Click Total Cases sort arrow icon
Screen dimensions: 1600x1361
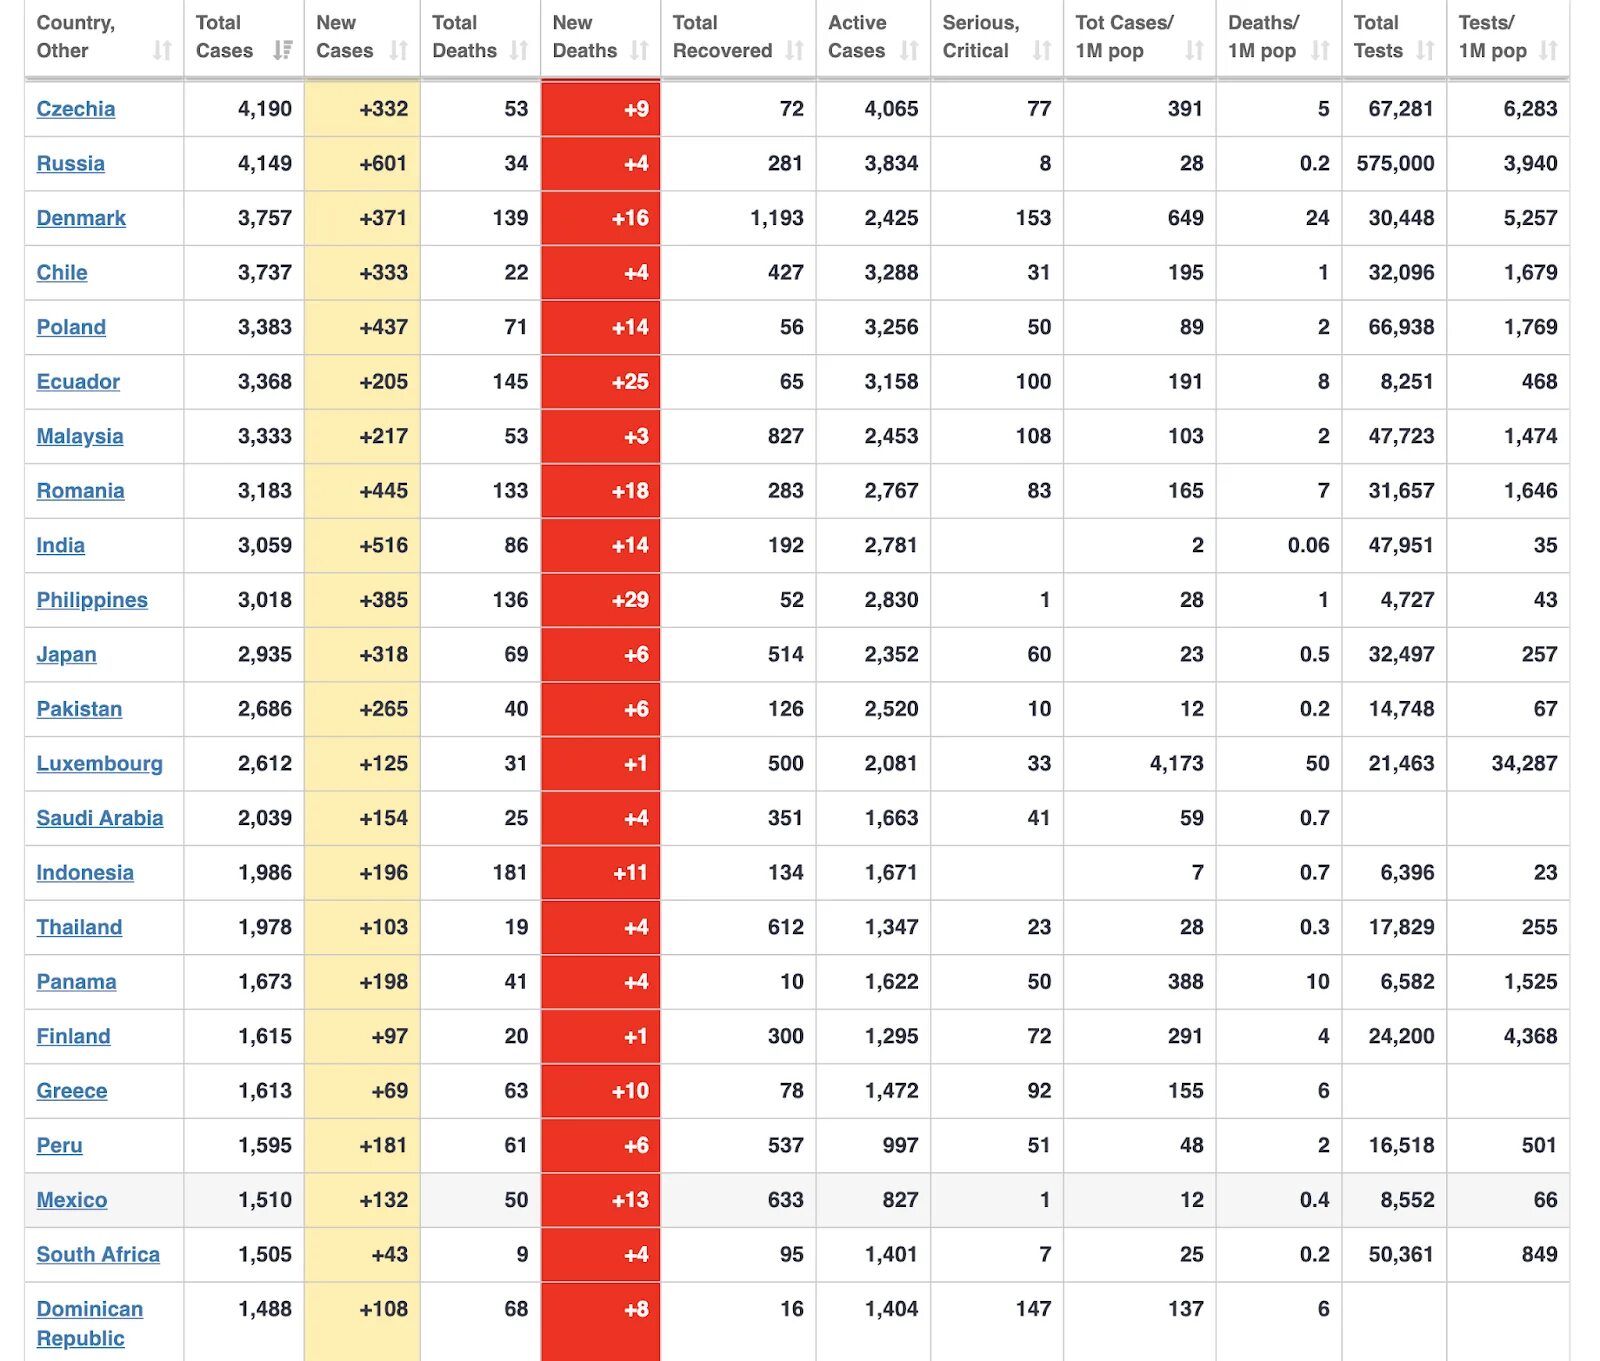point(283,51)
